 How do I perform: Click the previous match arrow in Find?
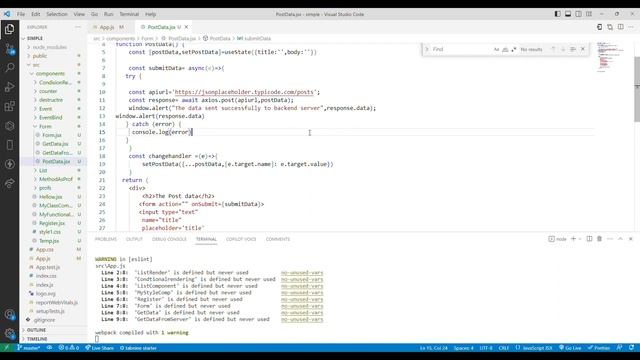pyautogui.click(x=553, y=49)
